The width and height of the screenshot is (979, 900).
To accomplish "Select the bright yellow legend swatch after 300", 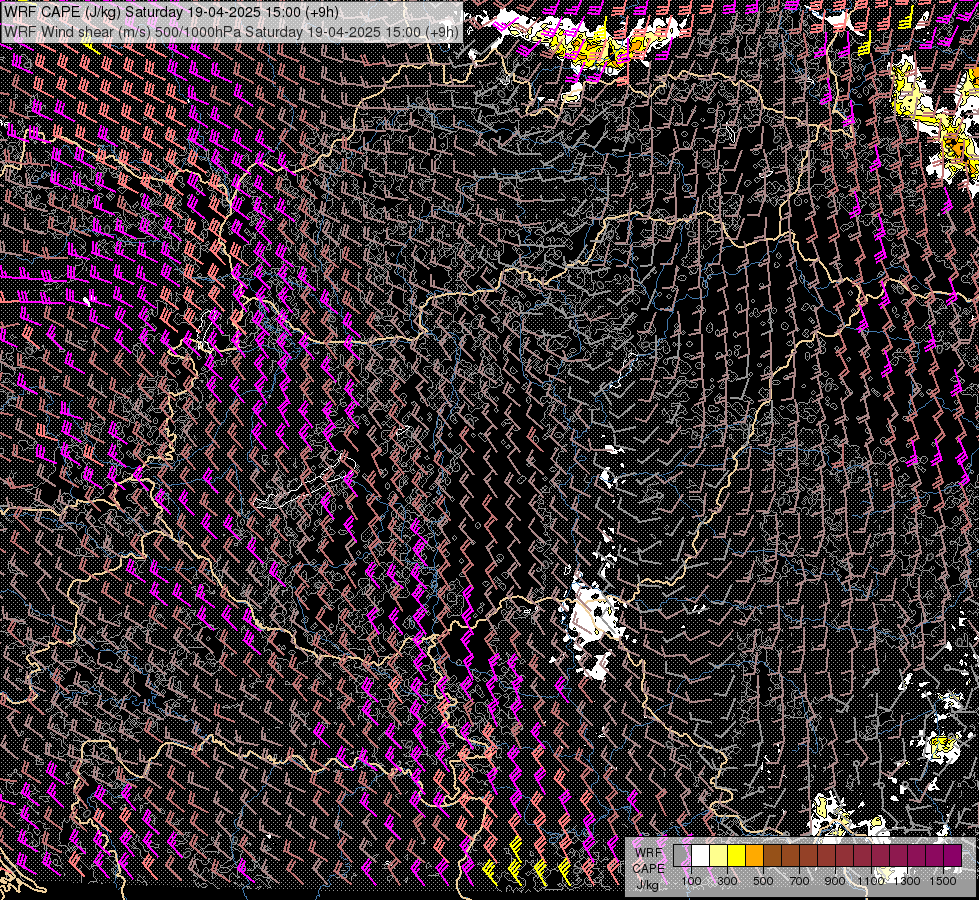I will (737, 855).
